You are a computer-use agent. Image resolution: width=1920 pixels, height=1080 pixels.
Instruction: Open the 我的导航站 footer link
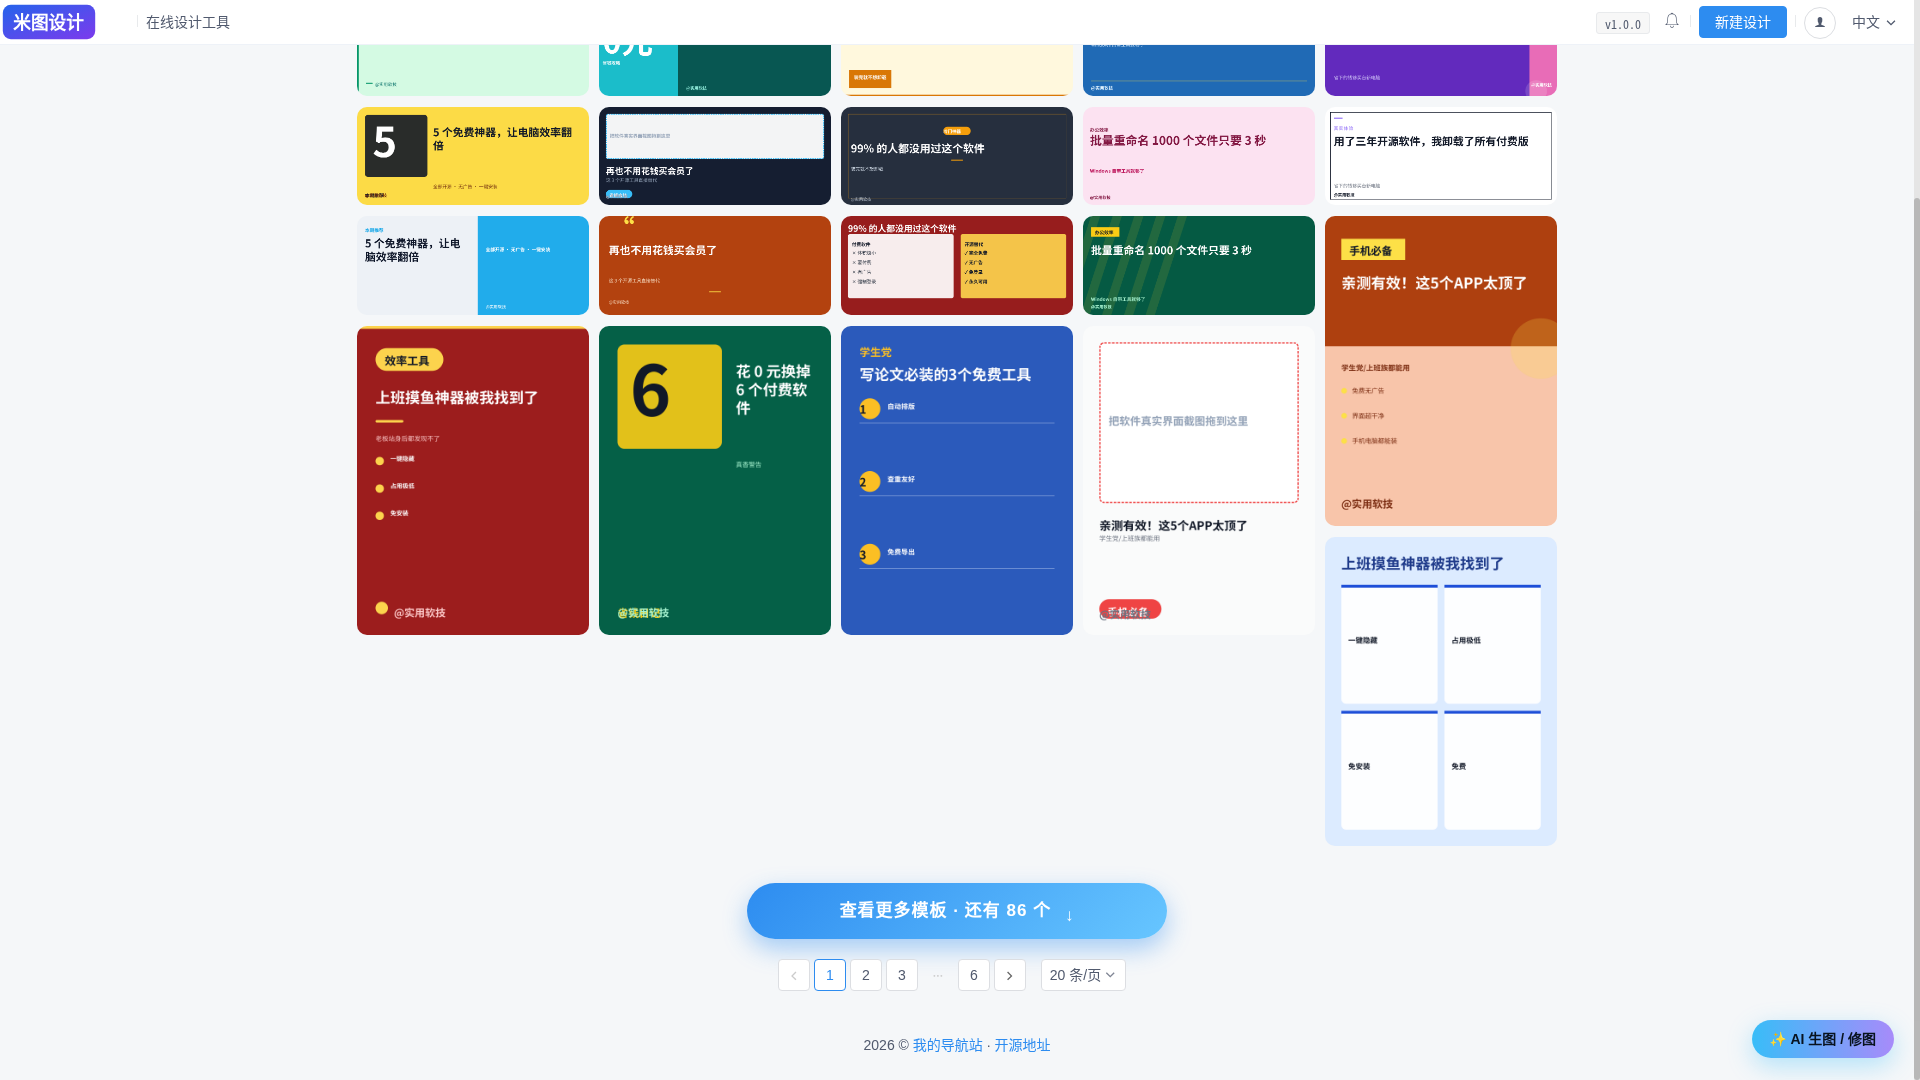[x=947, y=1045]
